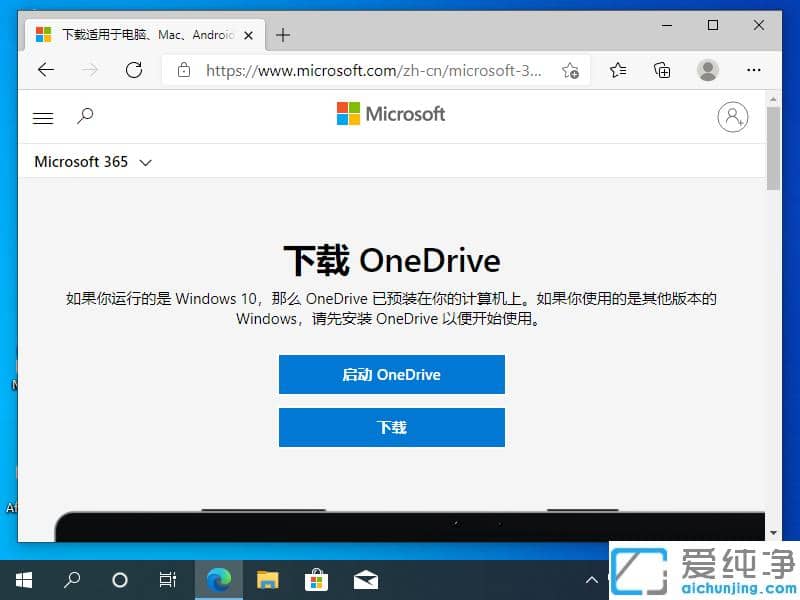The height and width of the screenshot is (600, 800).
Task: Click 启动 OneDrive button
Action: click(391, 375)
